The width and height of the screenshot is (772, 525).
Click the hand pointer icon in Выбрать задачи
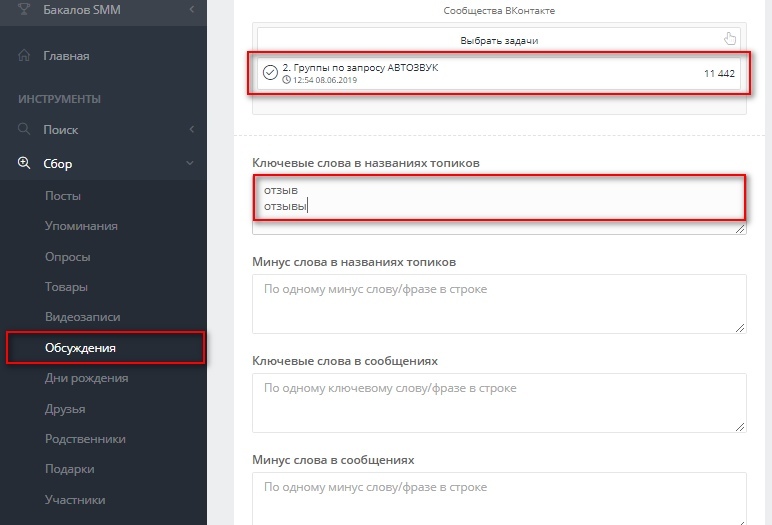[730, 39]
